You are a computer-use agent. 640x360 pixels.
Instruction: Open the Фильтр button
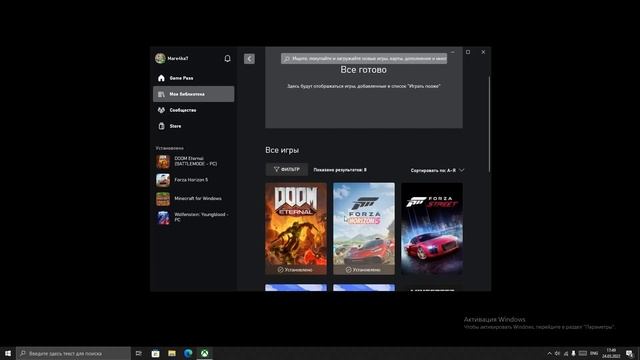(287, 169)
